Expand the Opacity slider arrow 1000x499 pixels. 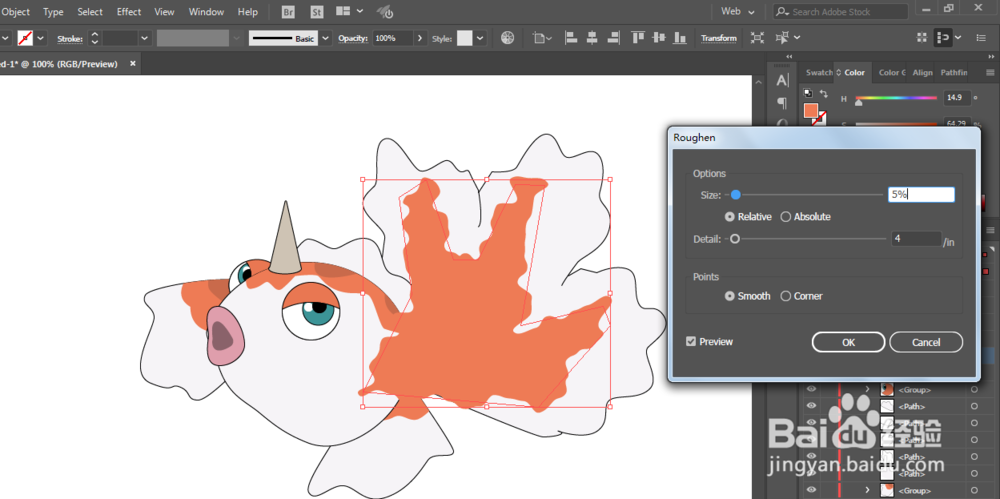(420, 38)
